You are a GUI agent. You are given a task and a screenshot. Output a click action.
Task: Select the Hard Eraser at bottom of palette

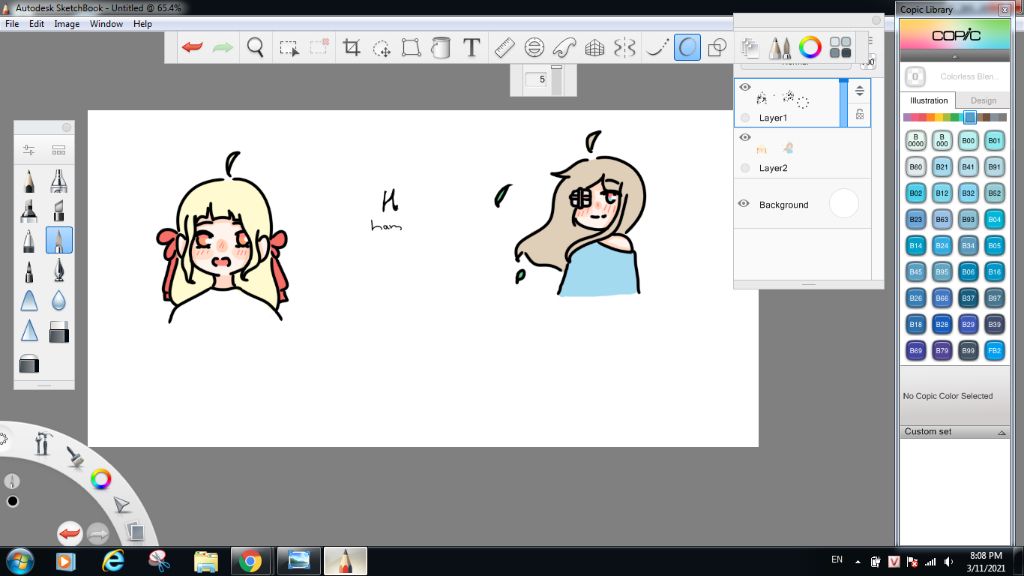(29, 363)
